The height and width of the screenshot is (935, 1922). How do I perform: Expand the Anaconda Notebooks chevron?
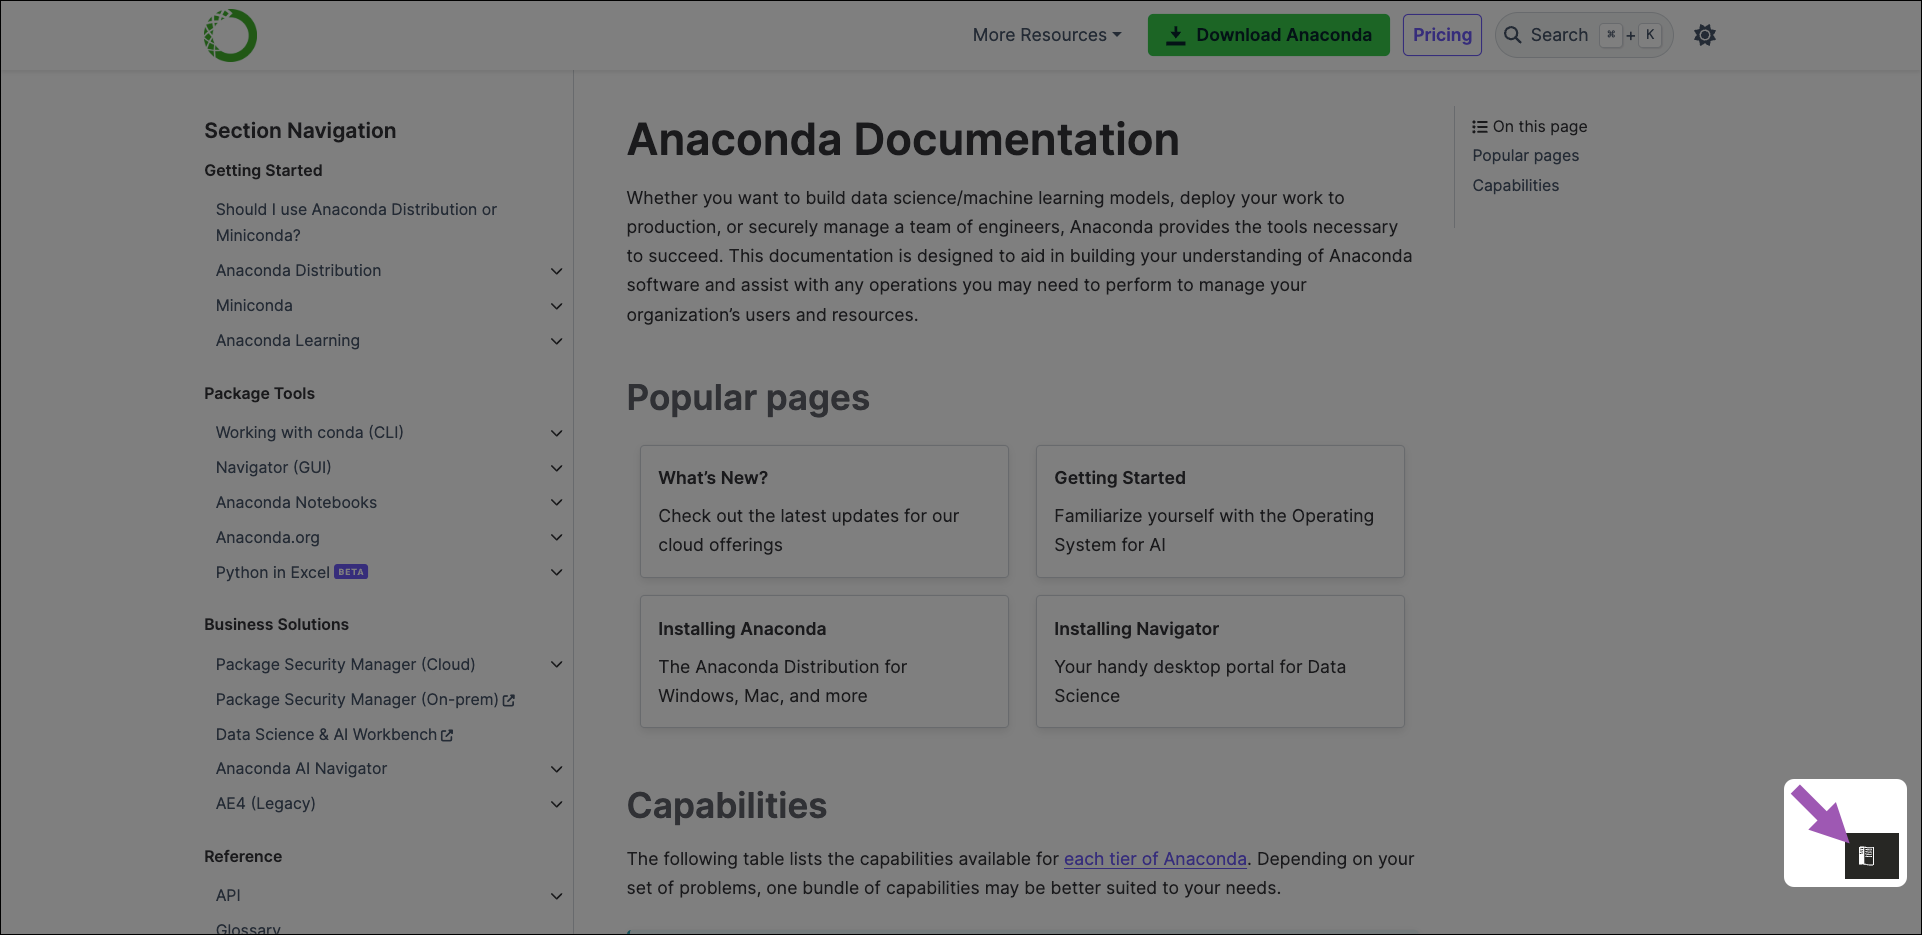pos(557,502)
